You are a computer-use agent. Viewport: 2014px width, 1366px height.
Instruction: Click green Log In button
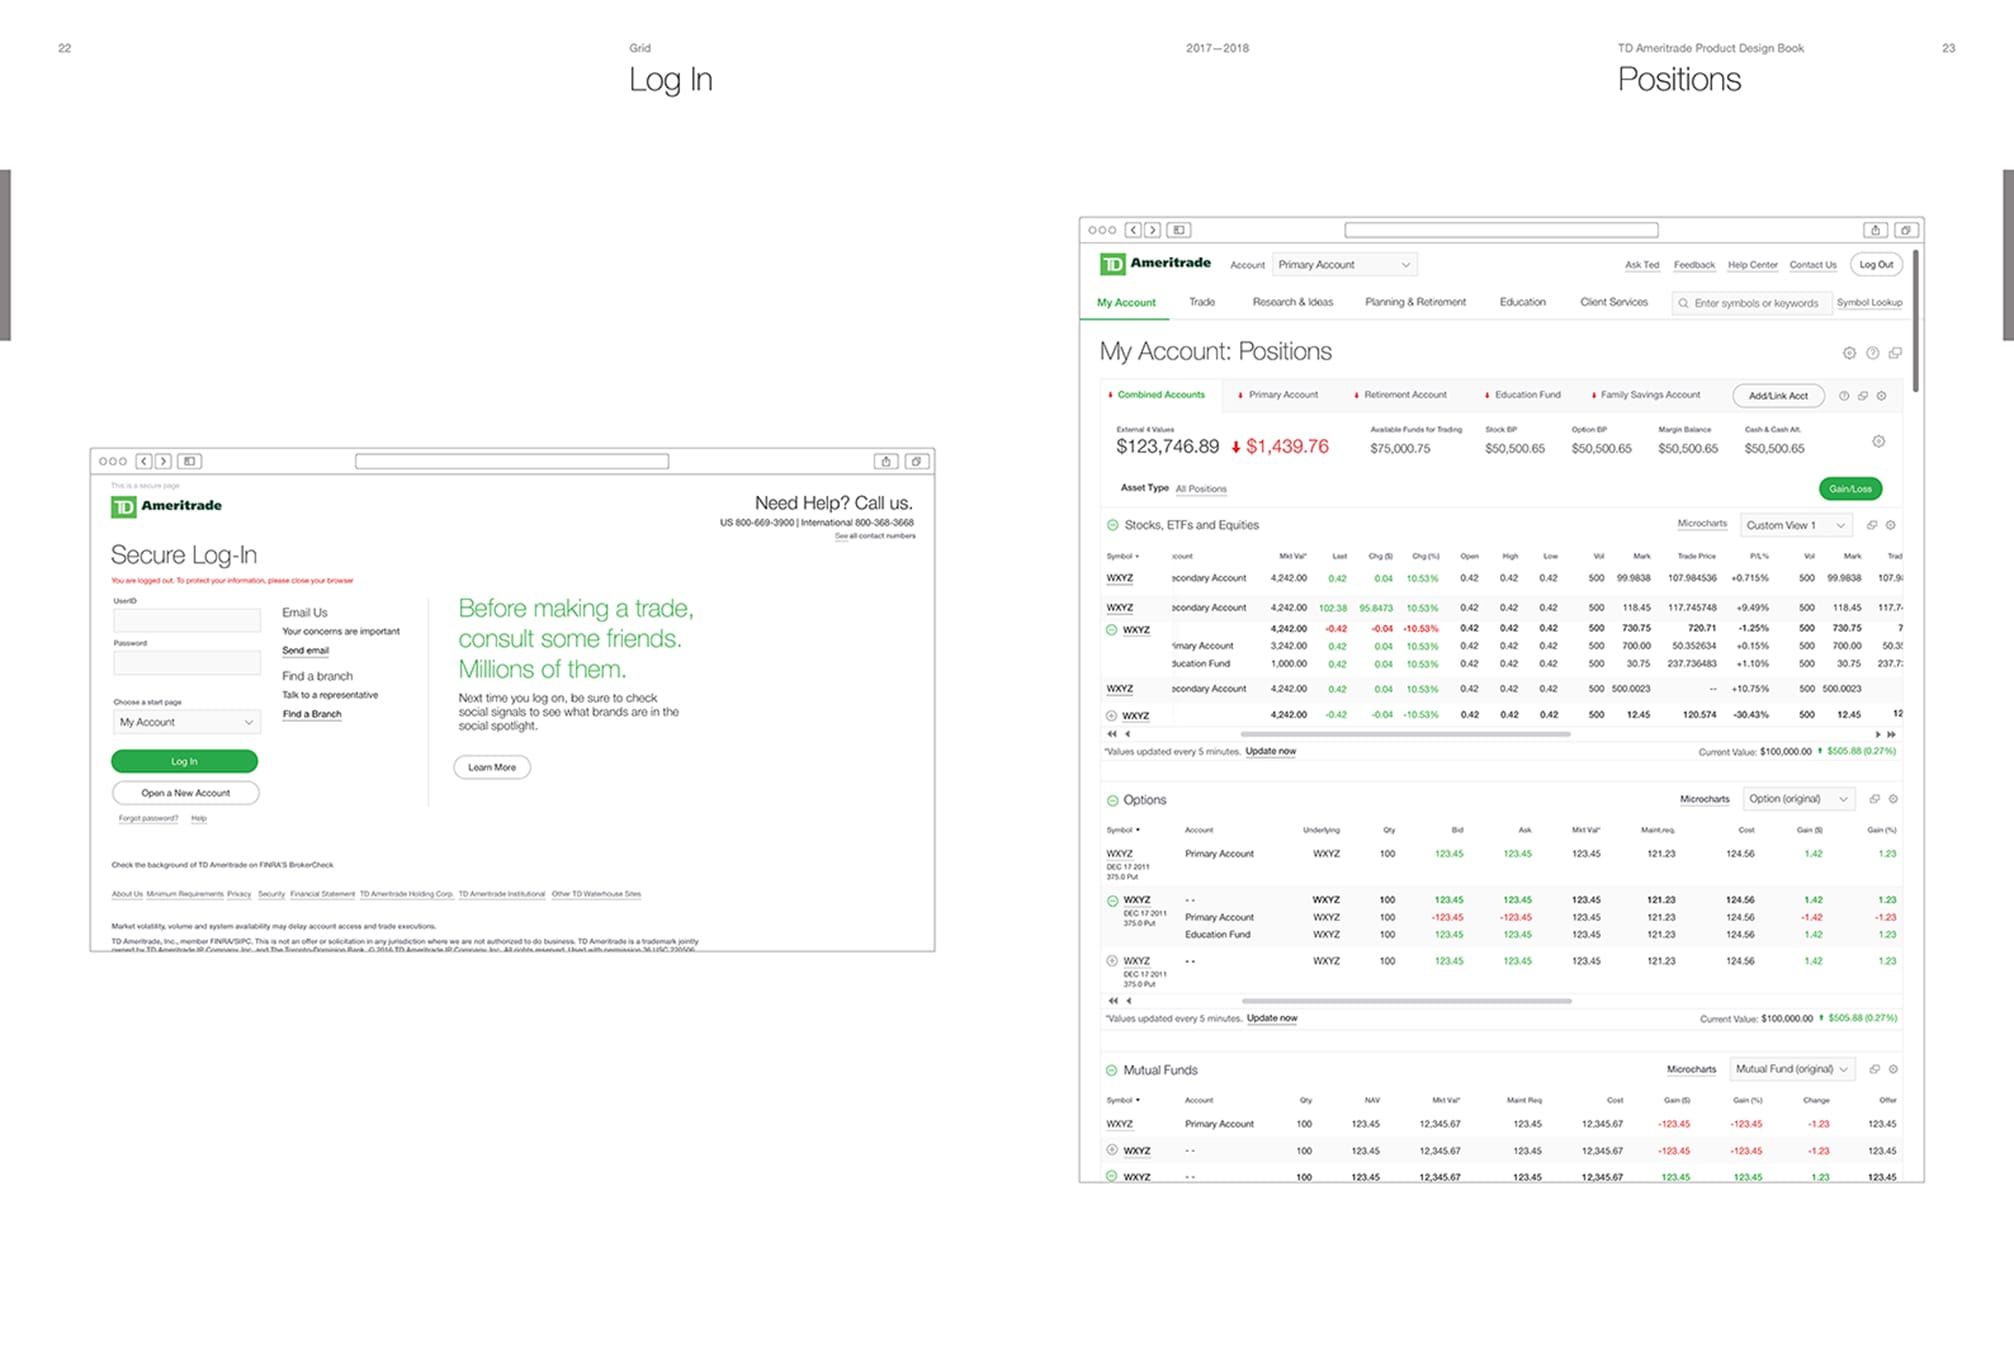185,761
